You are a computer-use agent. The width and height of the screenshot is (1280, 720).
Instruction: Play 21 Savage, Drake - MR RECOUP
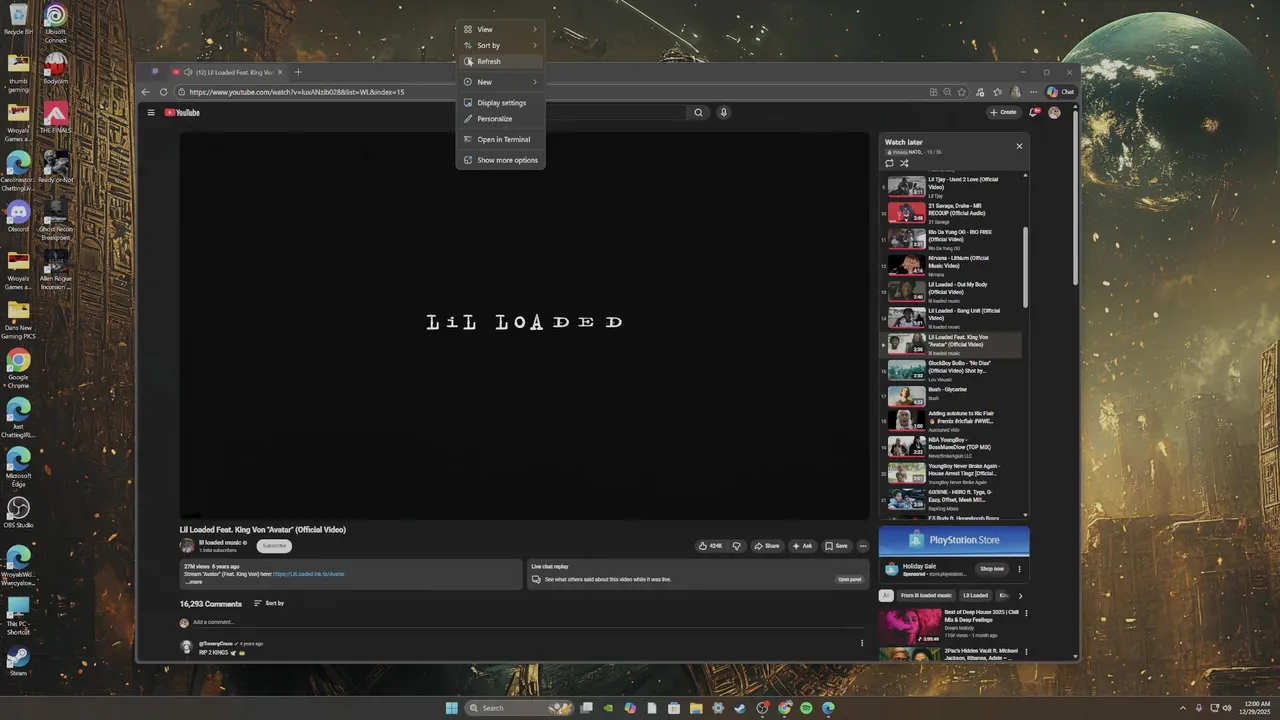pos(950,213)
